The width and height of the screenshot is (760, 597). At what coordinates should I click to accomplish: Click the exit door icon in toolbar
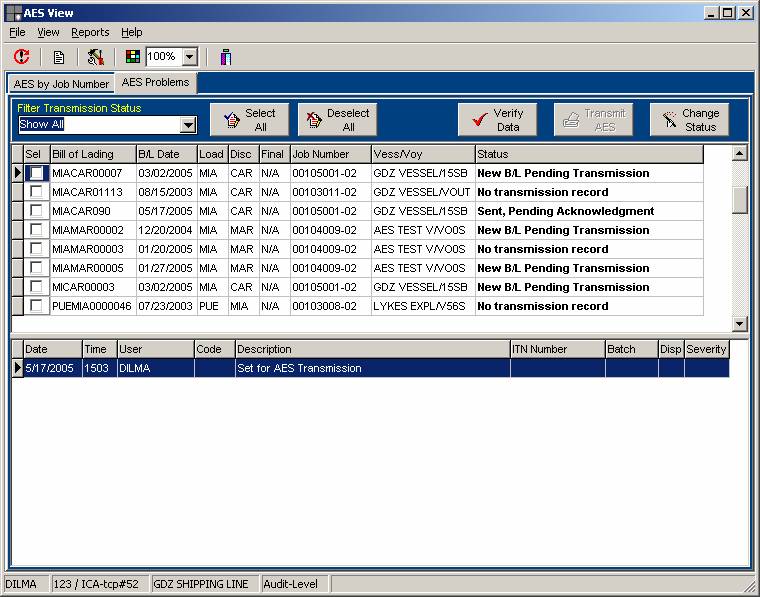[226, 57]
